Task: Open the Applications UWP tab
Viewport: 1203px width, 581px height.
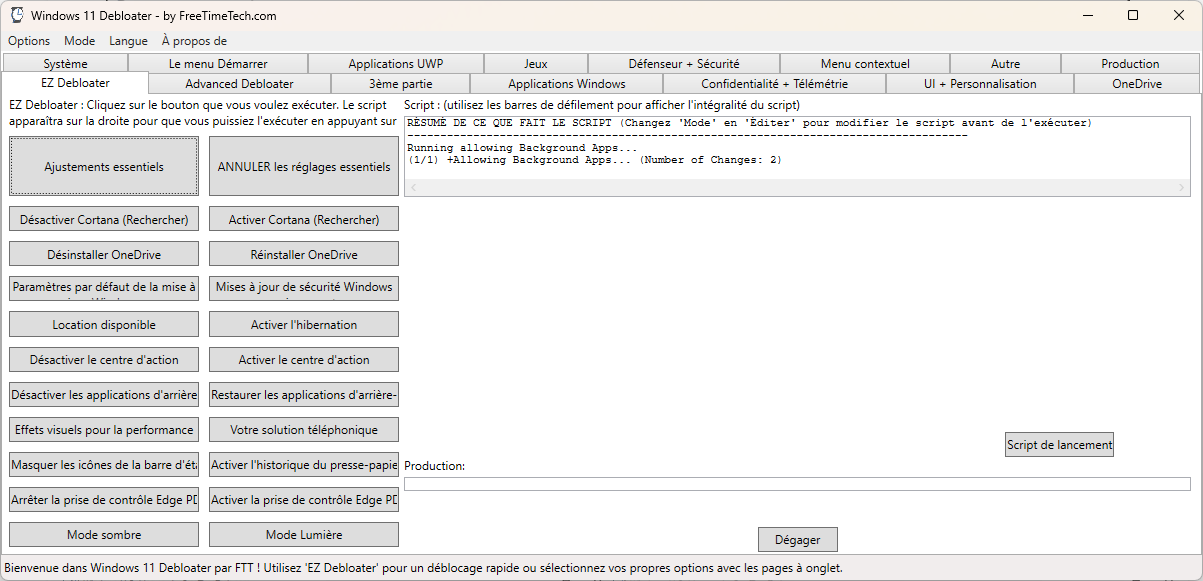Action: [x=396, y=64]
